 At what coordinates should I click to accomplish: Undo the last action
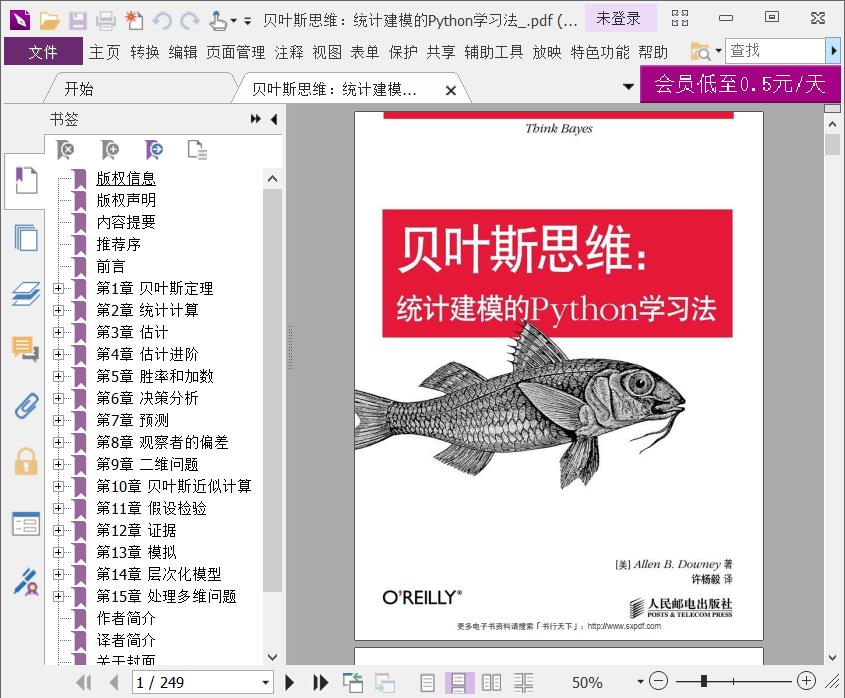162,20
